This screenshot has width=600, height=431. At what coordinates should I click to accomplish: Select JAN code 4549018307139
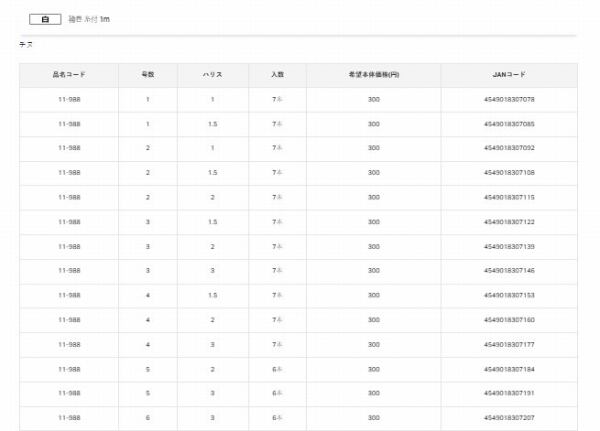click(509, 247)
